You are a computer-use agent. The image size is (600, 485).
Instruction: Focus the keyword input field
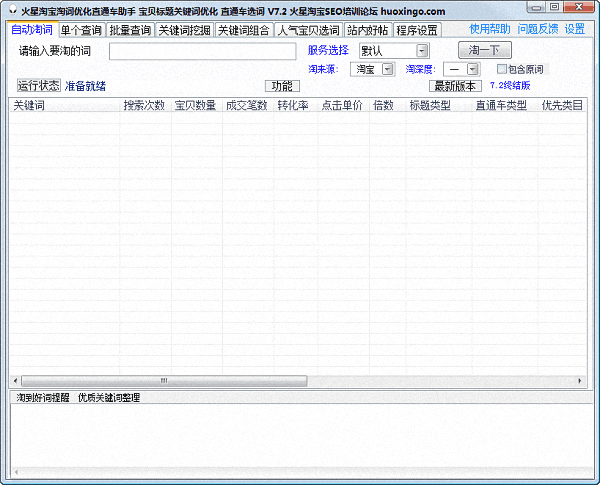coord(202,51)
